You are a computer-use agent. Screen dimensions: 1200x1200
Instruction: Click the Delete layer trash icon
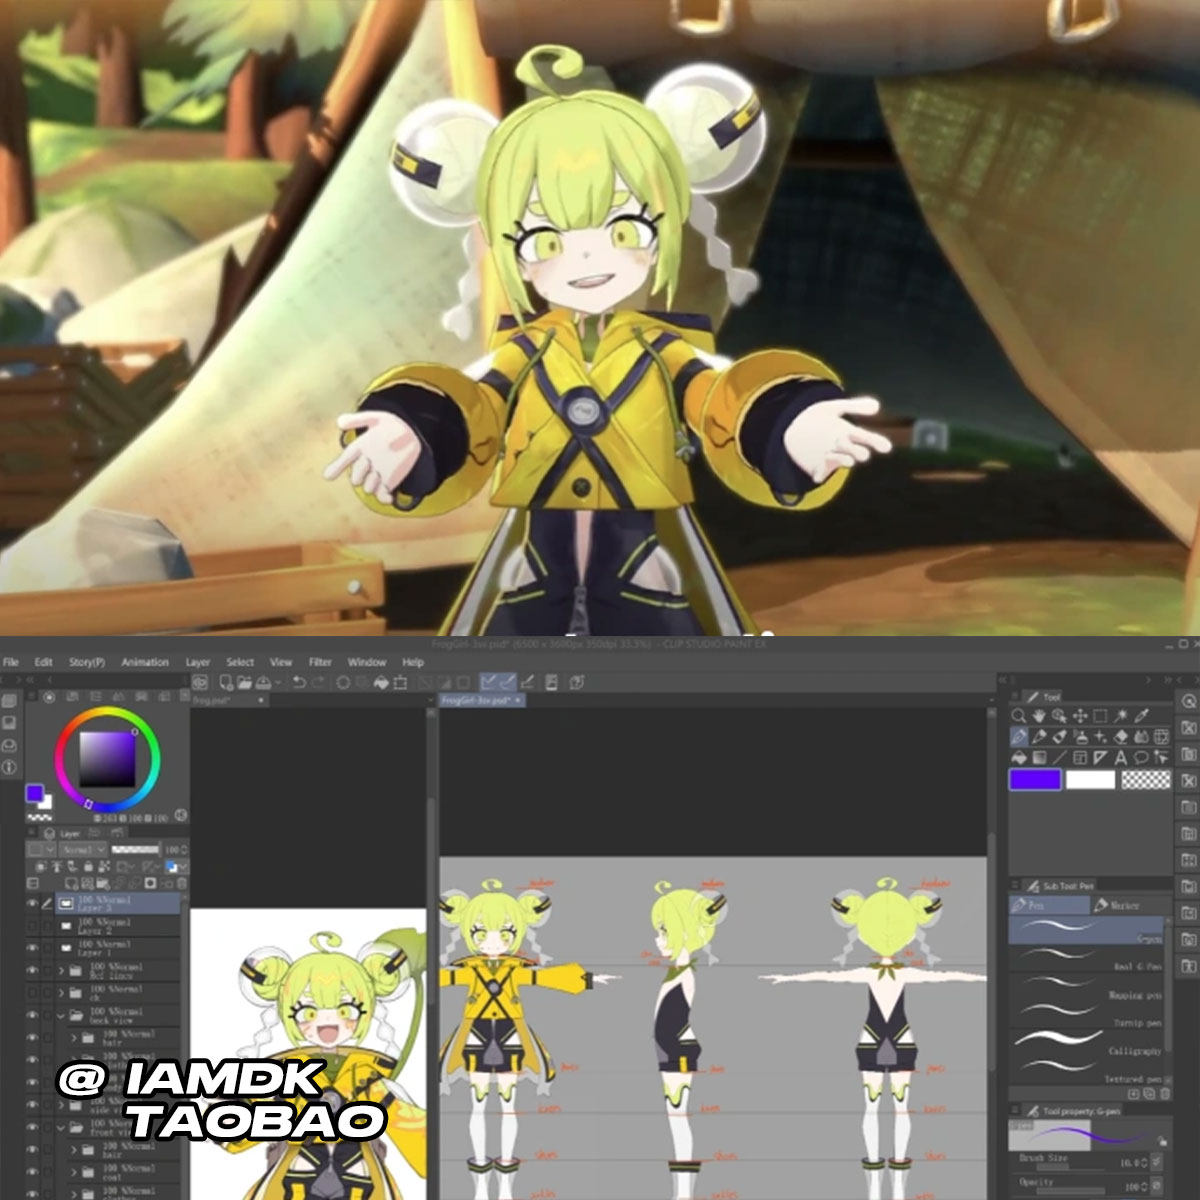(x=181, y=883)
